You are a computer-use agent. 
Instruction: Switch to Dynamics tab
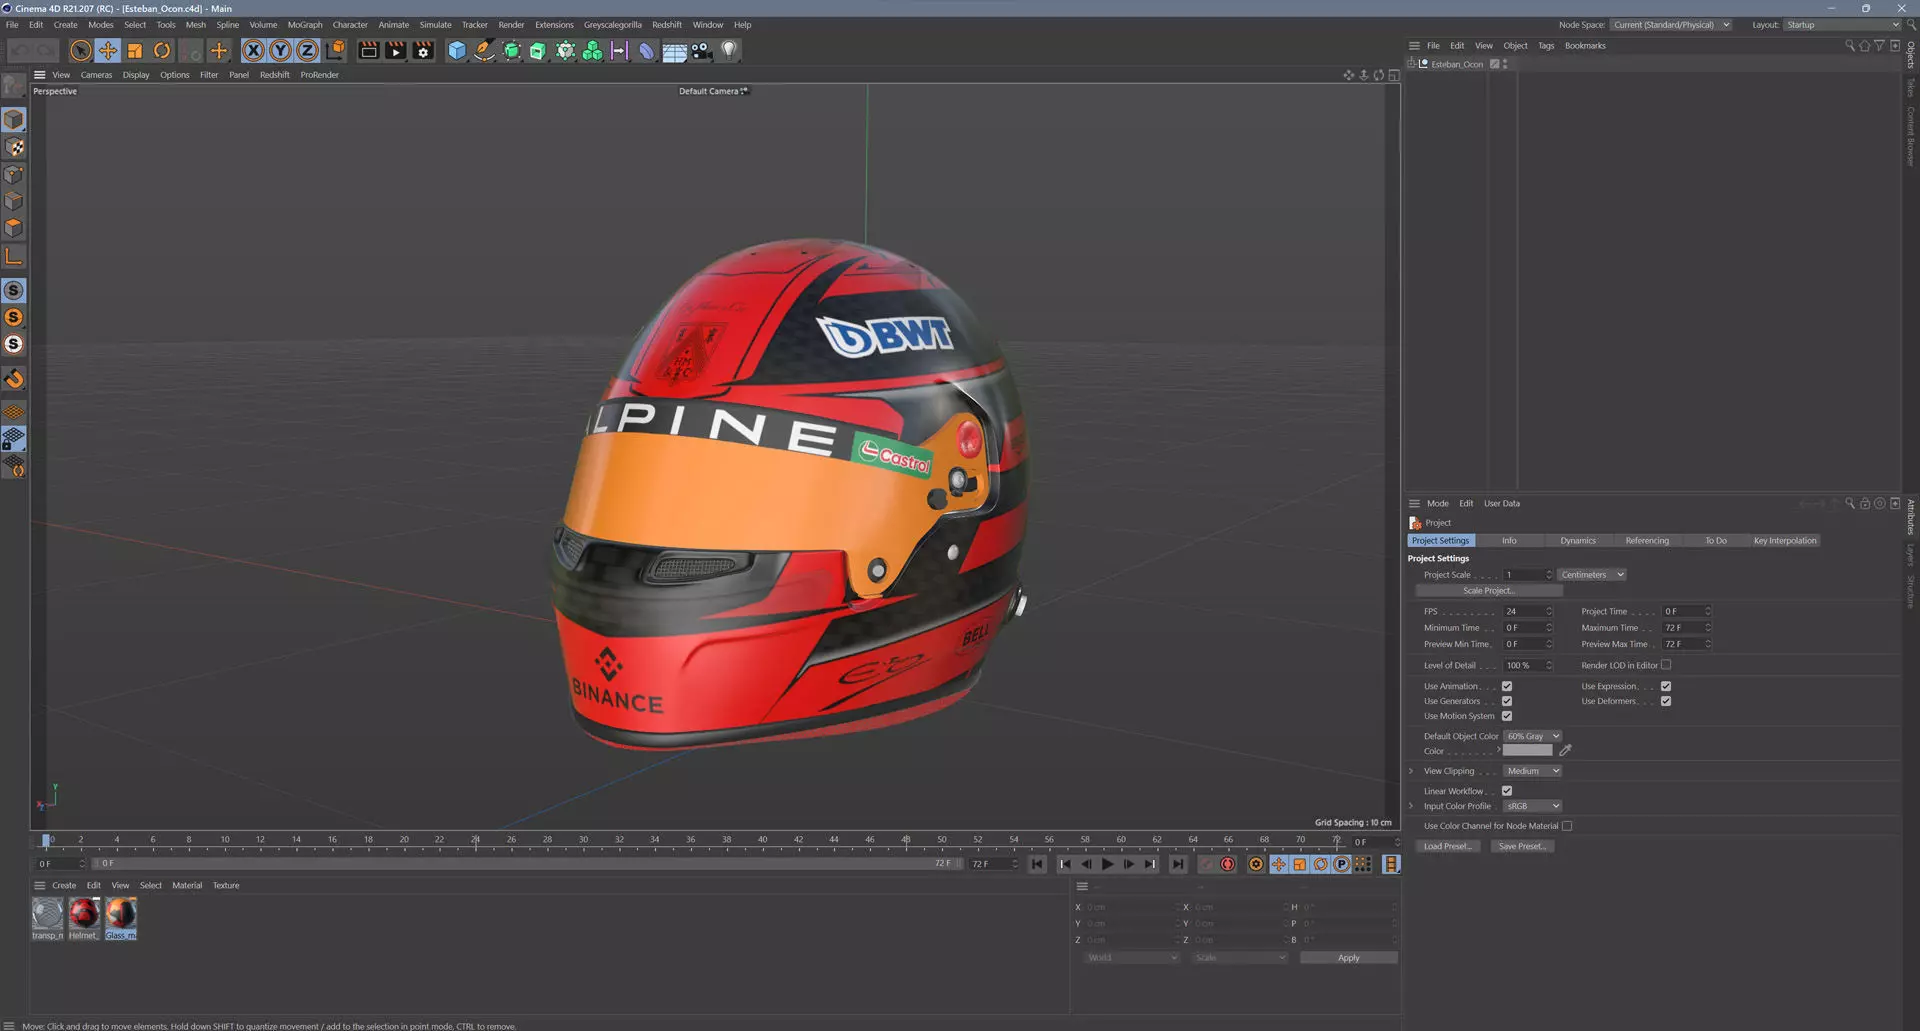click(x=1578, y=541)
